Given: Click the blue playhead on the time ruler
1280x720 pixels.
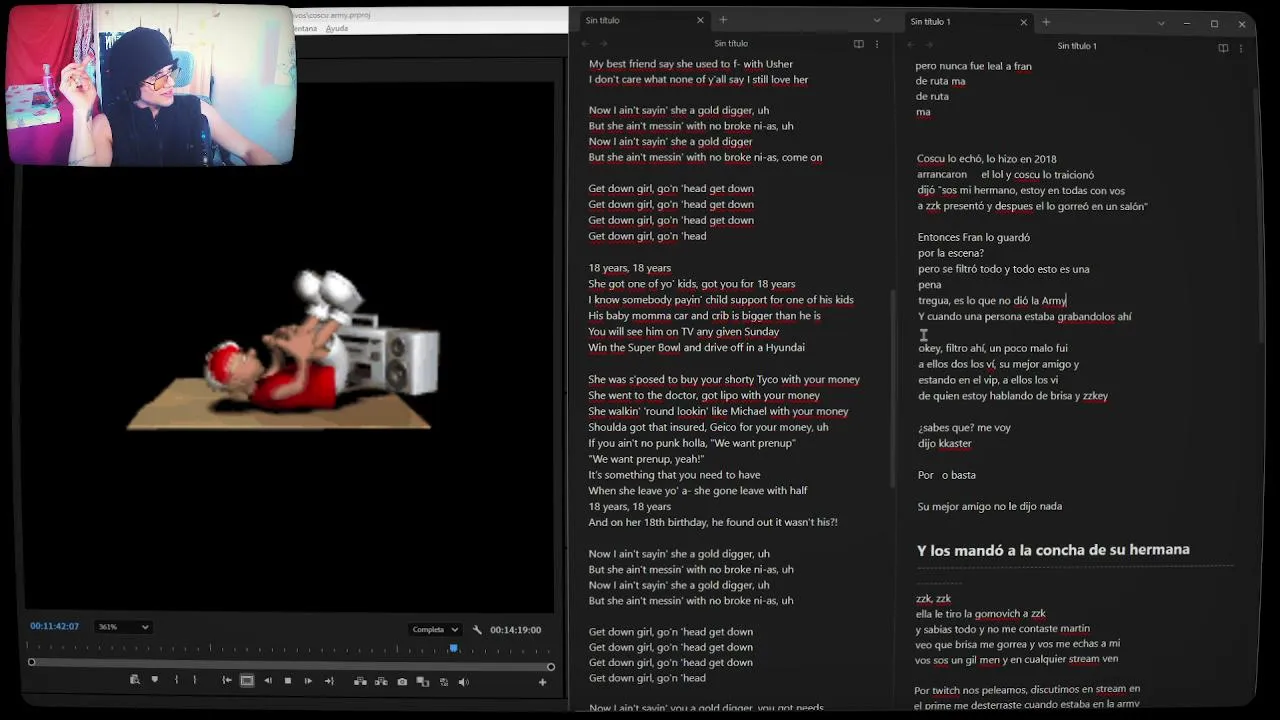Looking at the screenshot, I should [453, 648].
